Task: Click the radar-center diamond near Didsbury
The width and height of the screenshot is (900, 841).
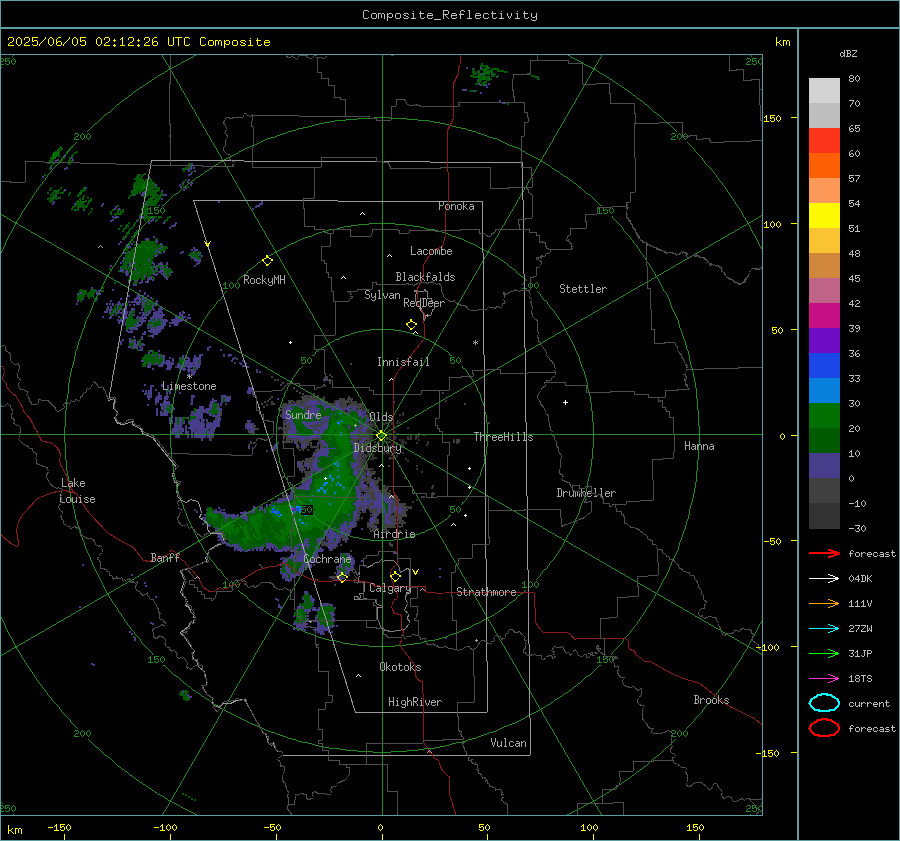Action: [x=381, y=436]
